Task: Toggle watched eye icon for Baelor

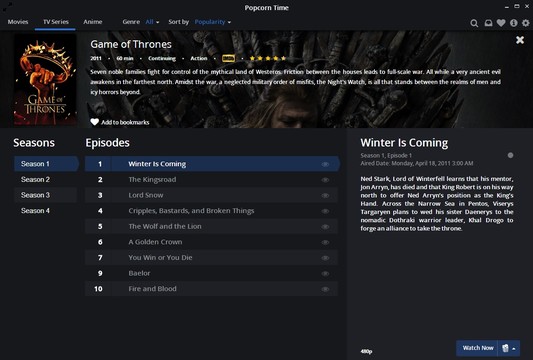Action: pos(325,274)
